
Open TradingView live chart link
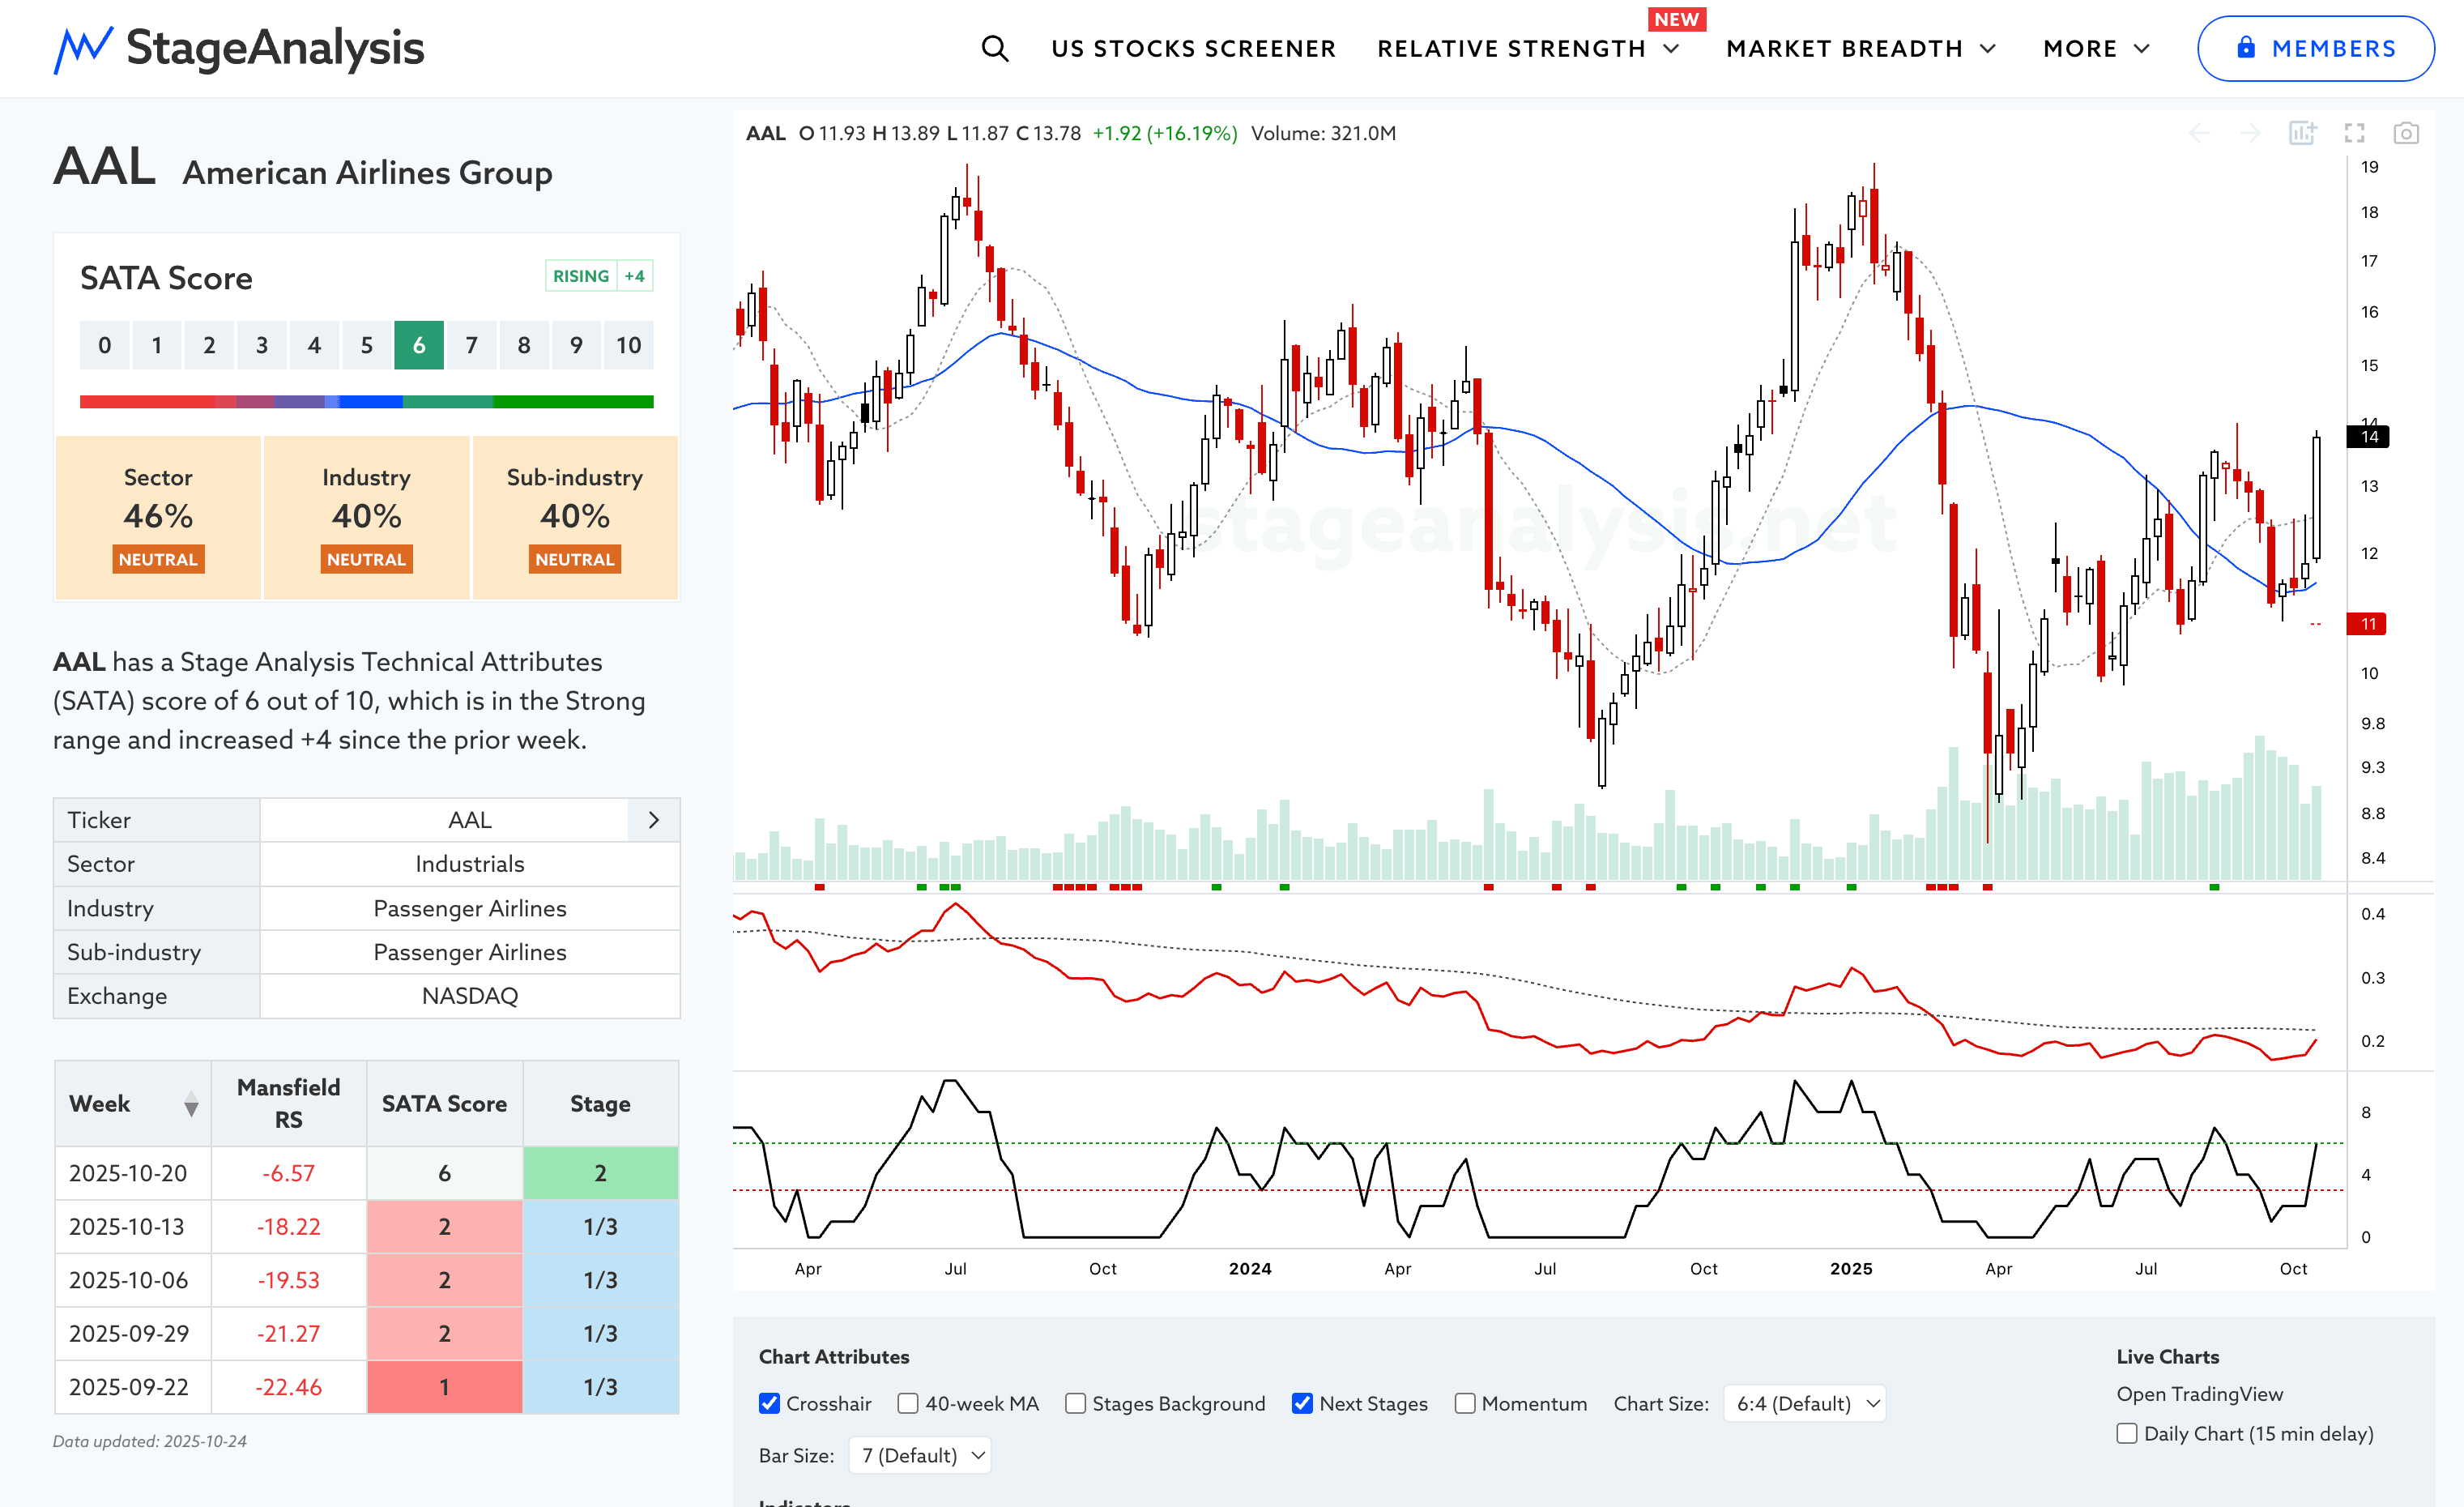(2199, 1393)
